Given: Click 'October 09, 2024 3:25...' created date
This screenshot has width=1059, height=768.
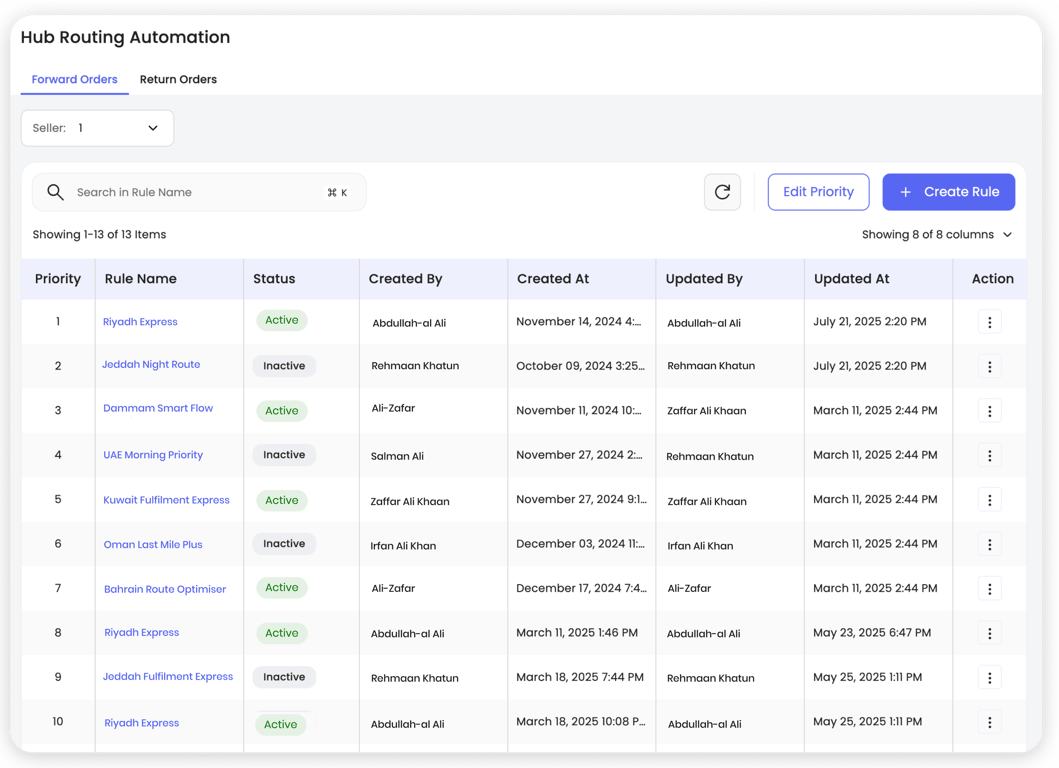Looking at the screenshot, I should point(580,366).
